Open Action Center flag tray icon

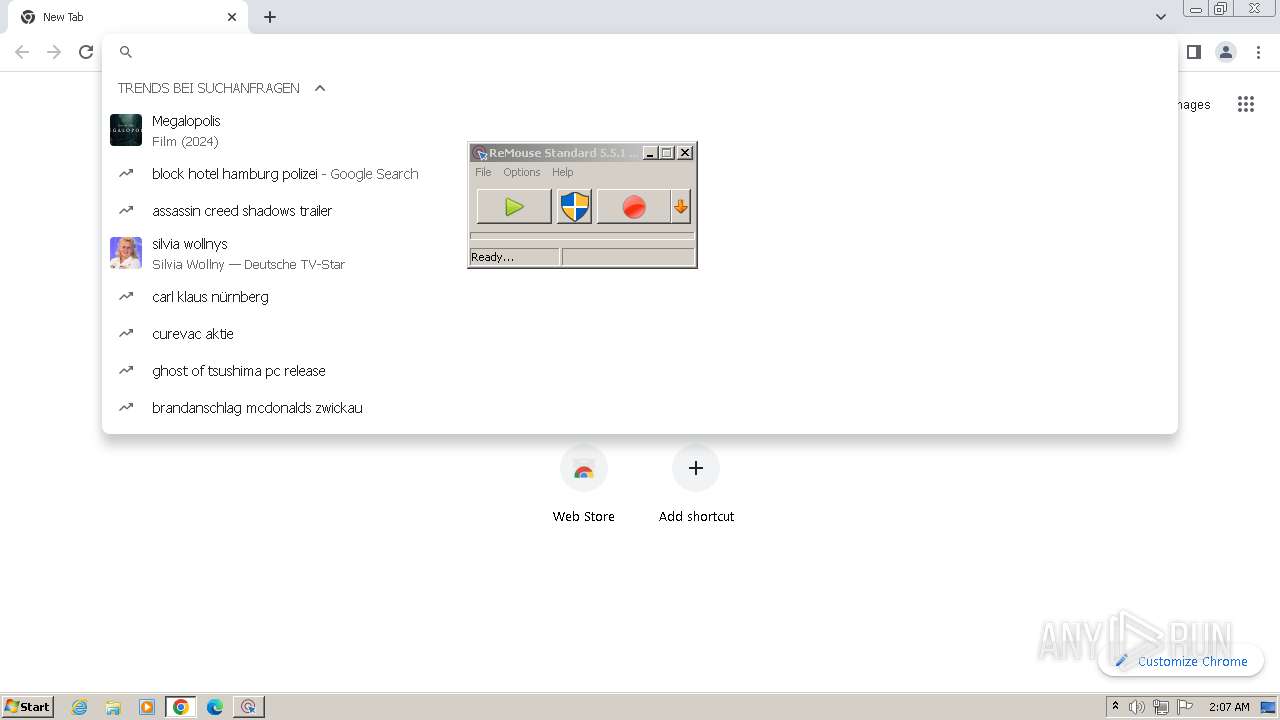tap(1185, 707)
